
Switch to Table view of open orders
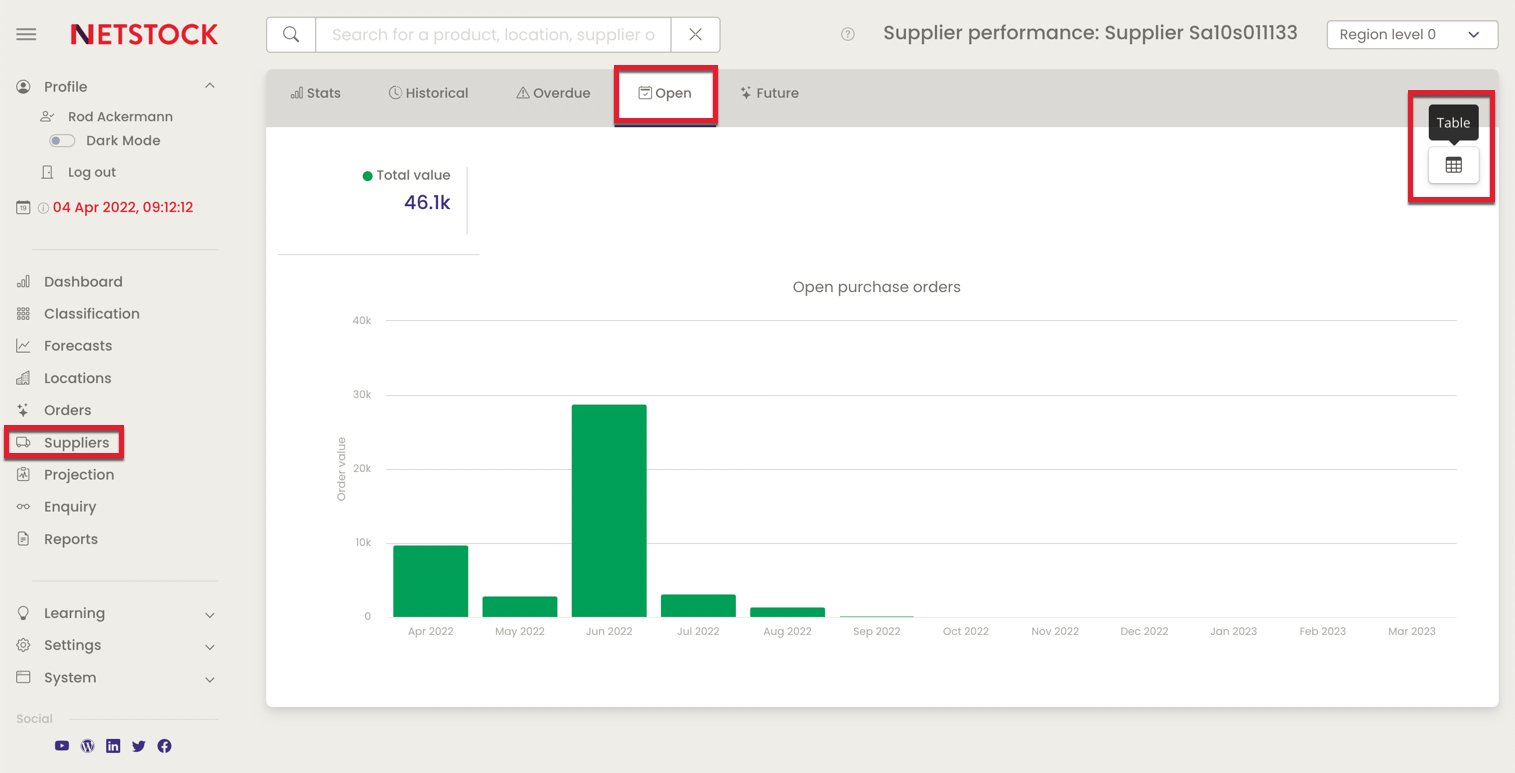pyautogui.click(x=1452, y=165)
